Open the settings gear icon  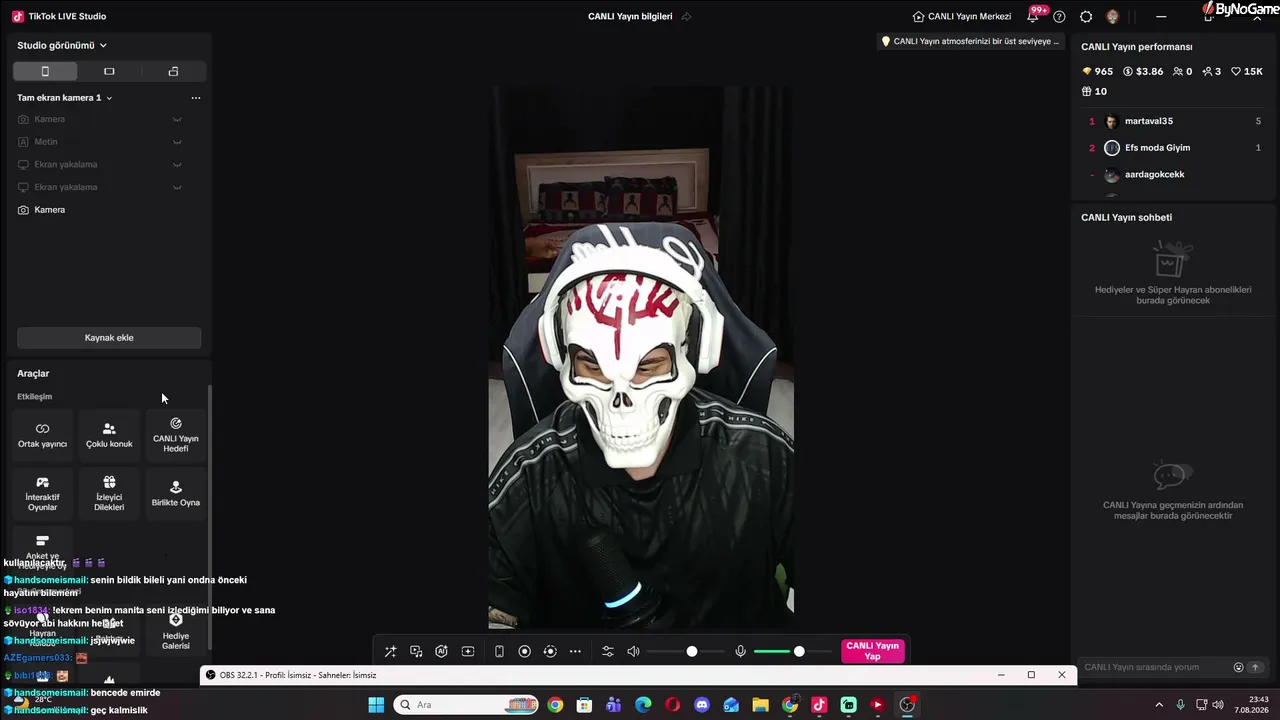[1086, 16]
